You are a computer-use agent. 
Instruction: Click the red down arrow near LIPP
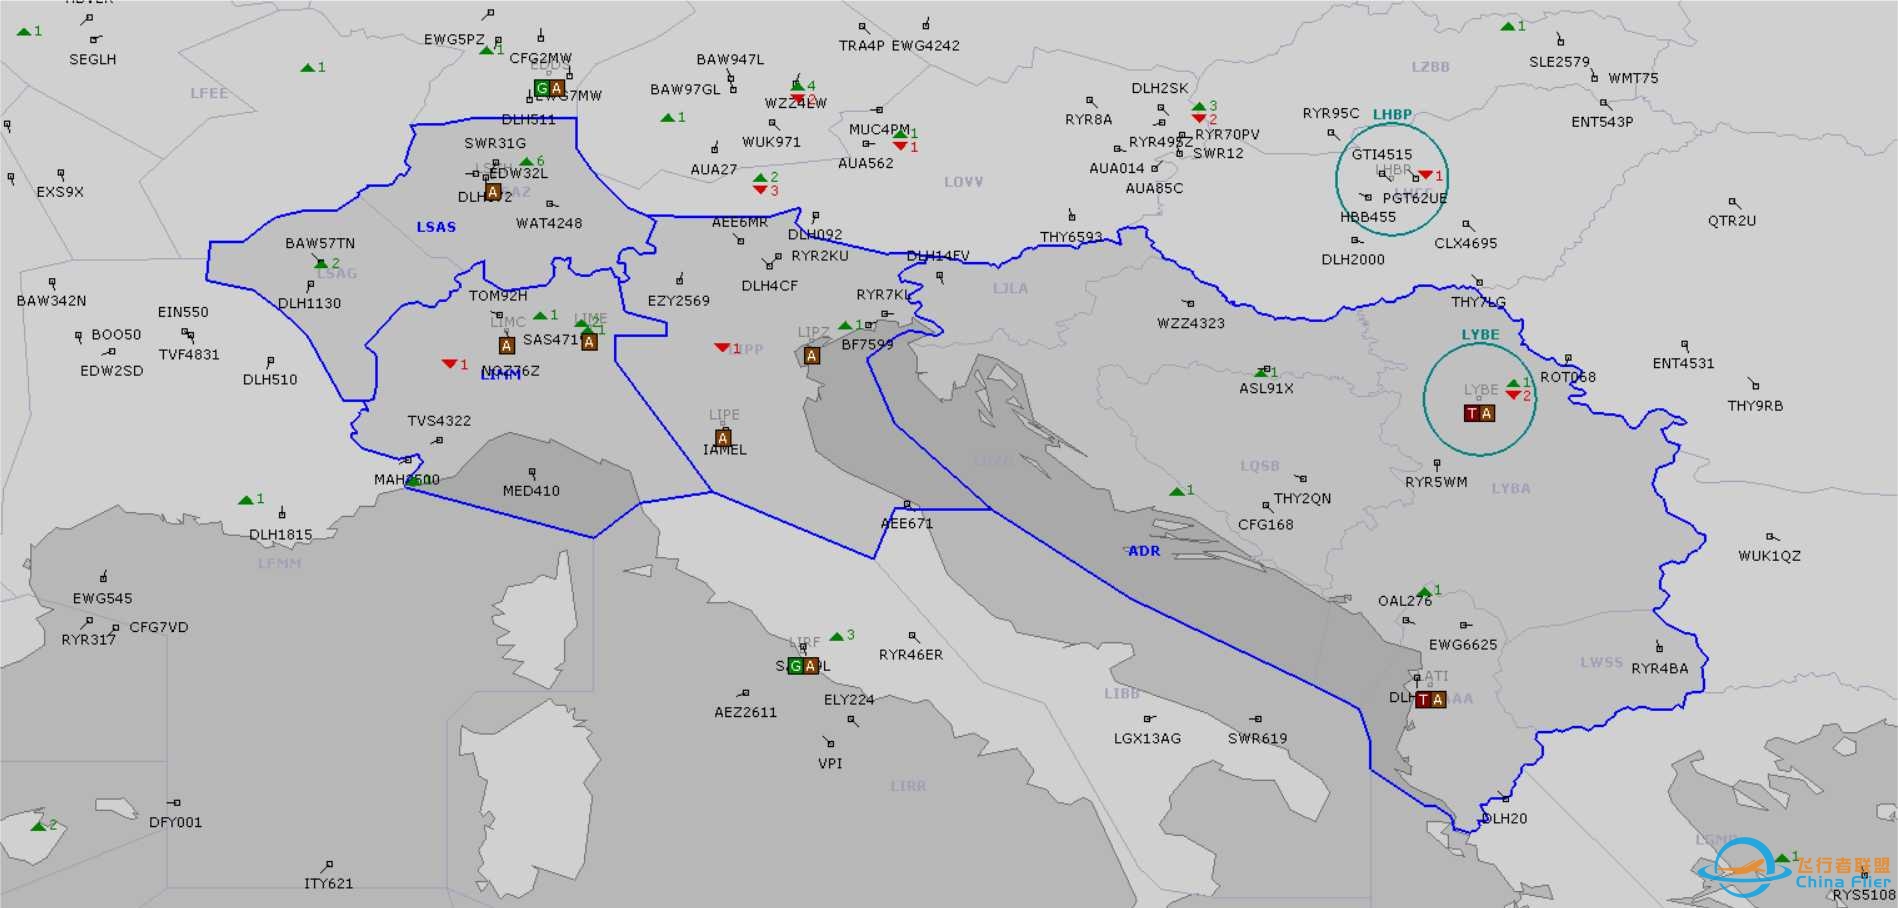coord(721,348)
